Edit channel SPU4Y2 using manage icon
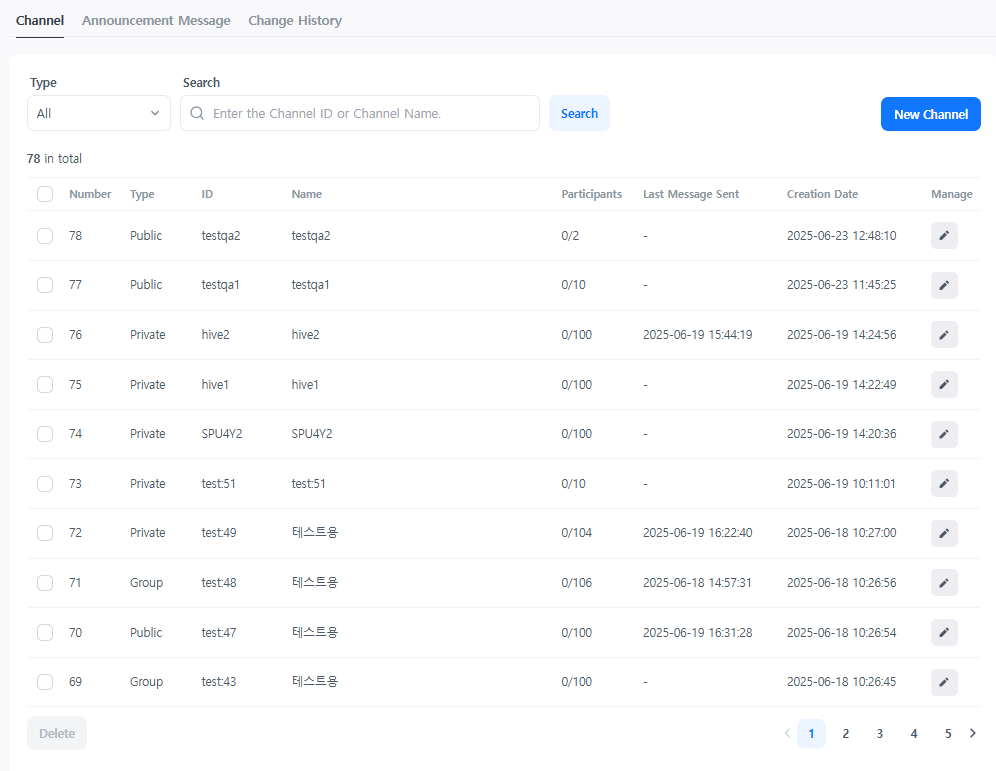The height and width of the screenshot is (771, 996). 944,434
